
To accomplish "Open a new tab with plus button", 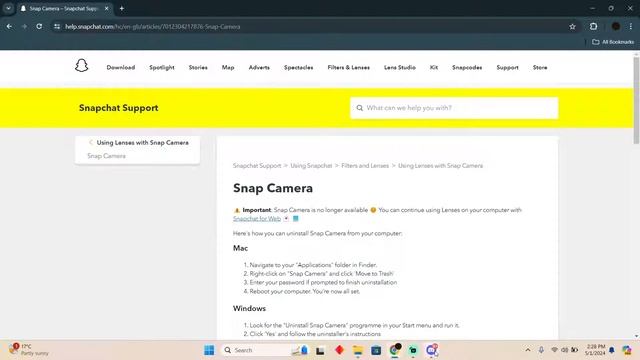I will point(122,9).
